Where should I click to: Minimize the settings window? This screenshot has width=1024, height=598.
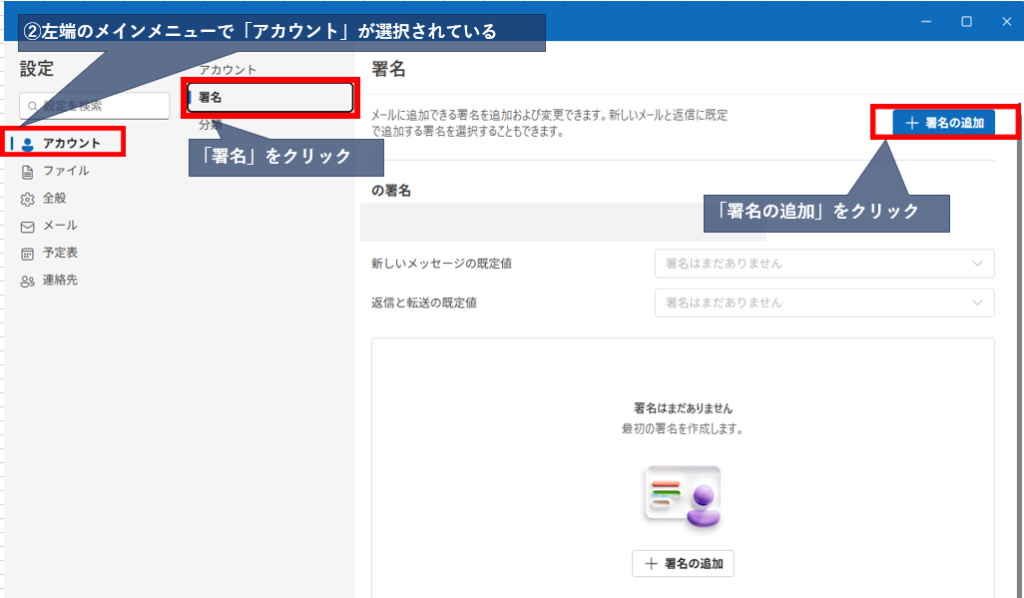(x=927, y=21)
